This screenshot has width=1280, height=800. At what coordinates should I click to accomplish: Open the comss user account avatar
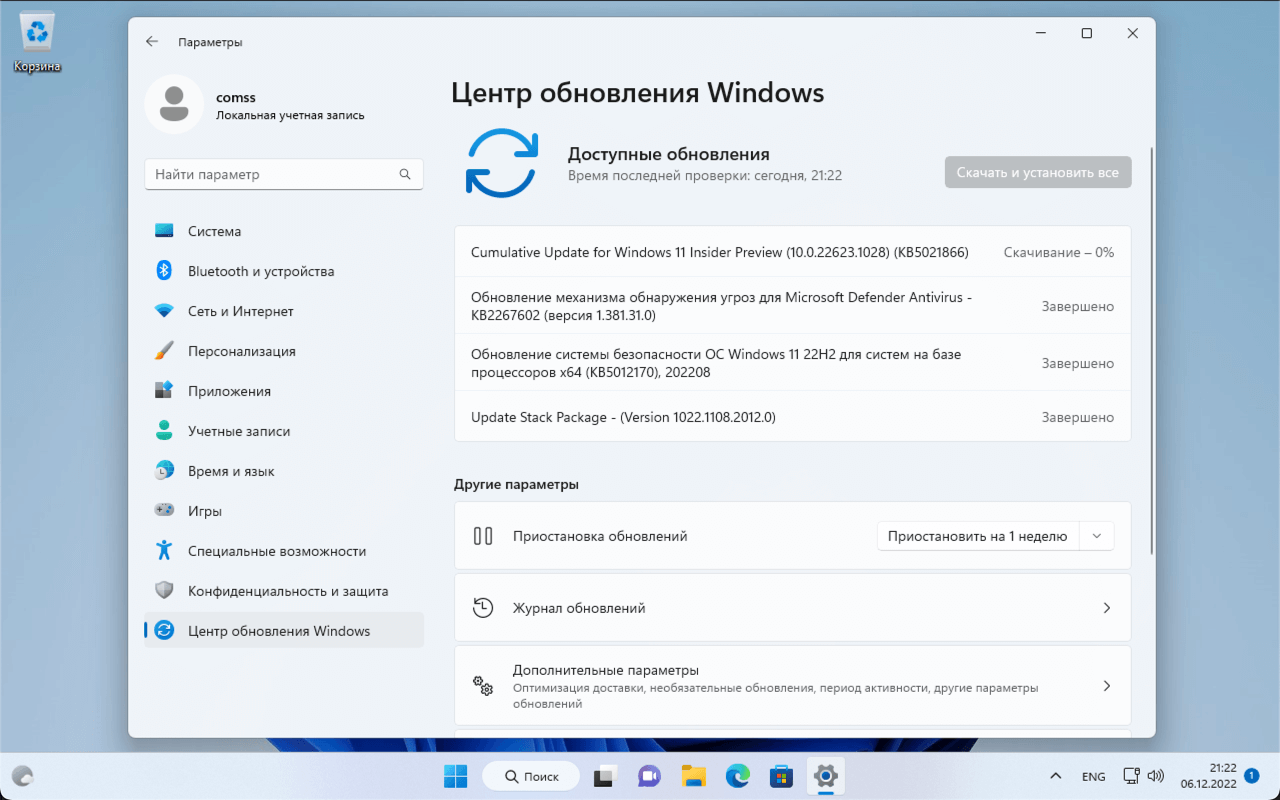pyautogui.click(x=174, y=104)
